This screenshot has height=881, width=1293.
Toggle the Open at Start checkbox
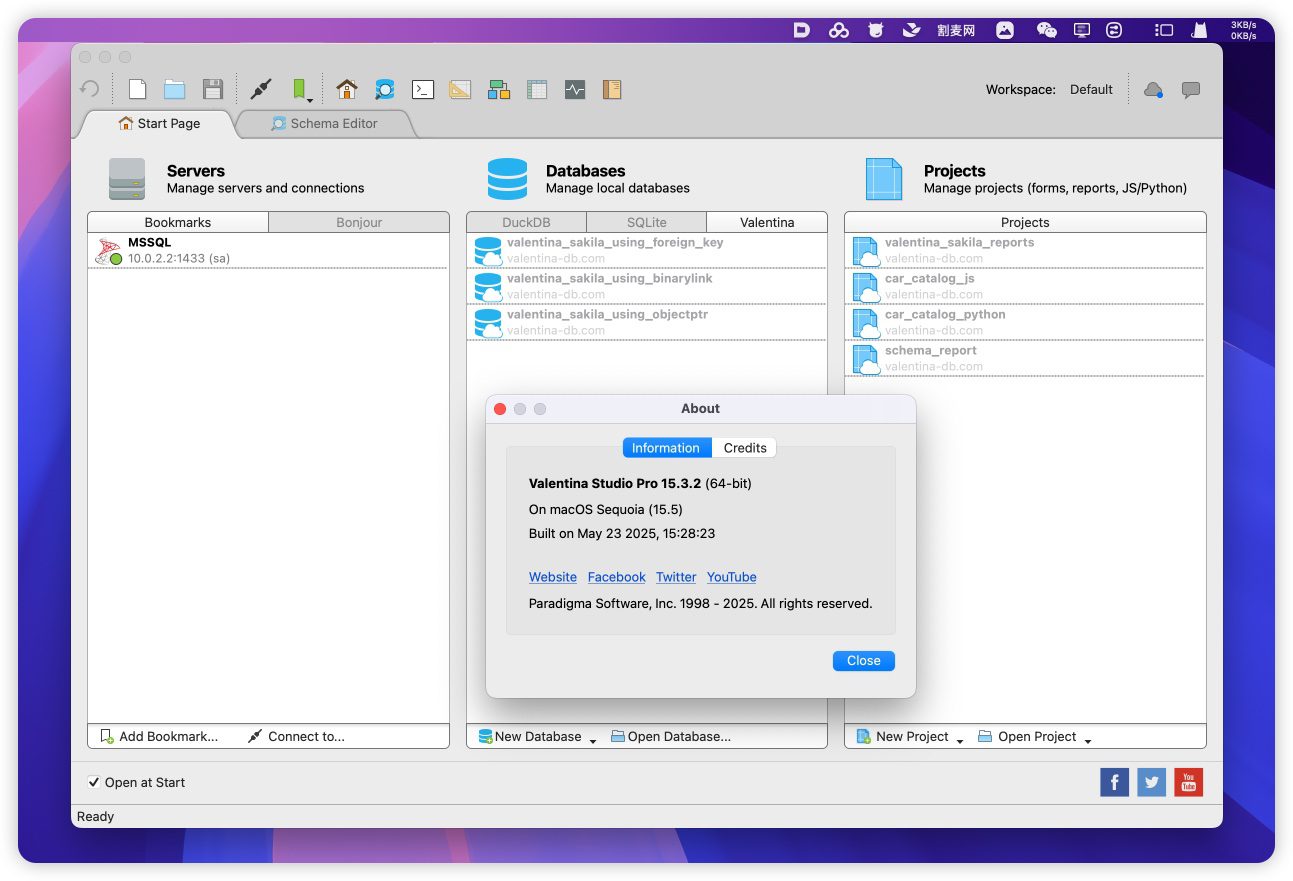(94, 782)
